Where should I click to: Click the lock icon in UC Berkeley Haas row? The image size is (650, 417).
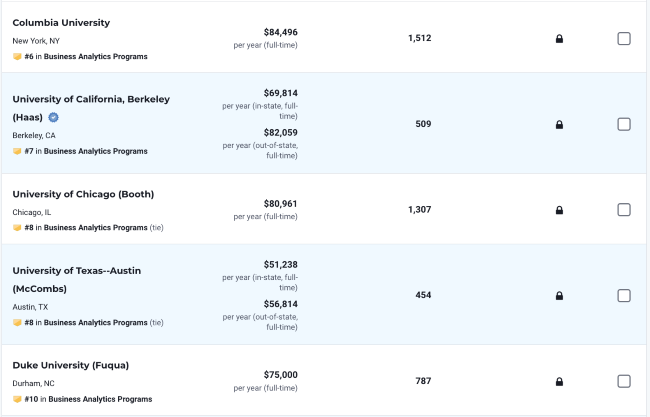(x=559, y=124)
